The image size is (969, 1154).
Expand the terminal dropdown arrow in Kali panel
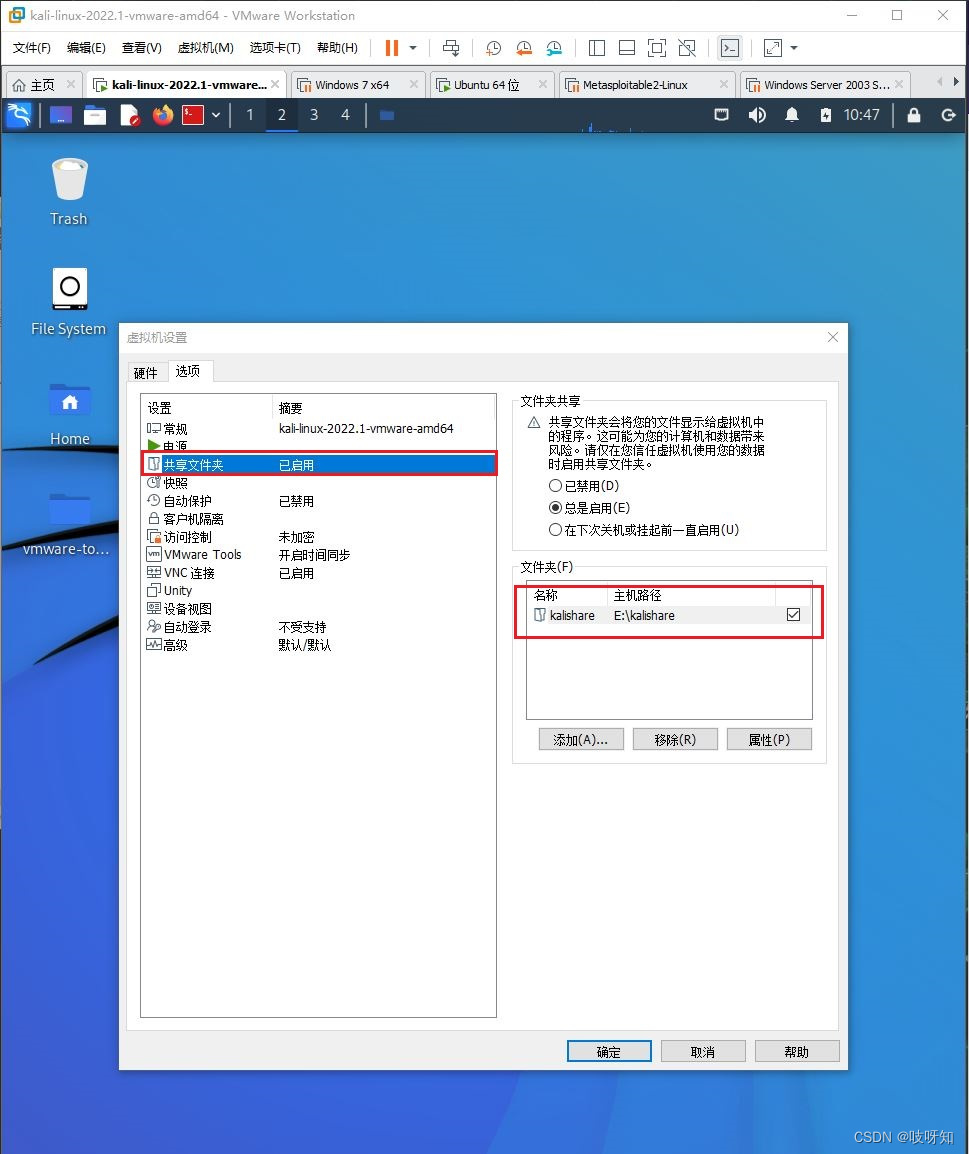click(x=216, y=115)
